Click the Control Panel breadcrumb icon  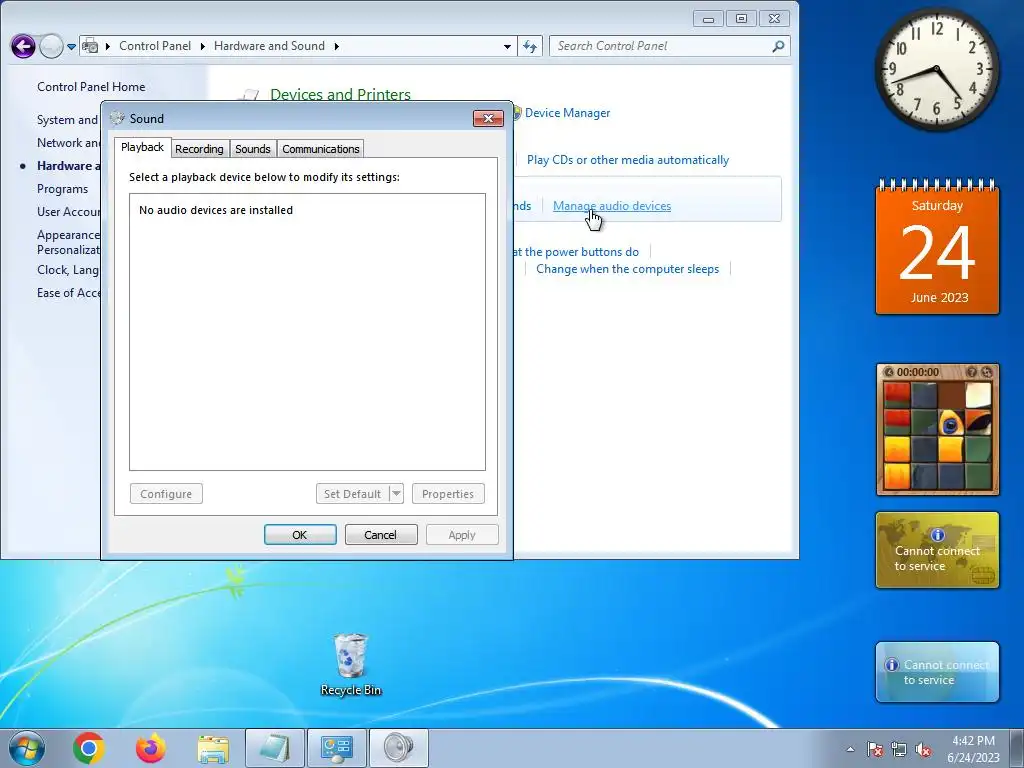91,46
